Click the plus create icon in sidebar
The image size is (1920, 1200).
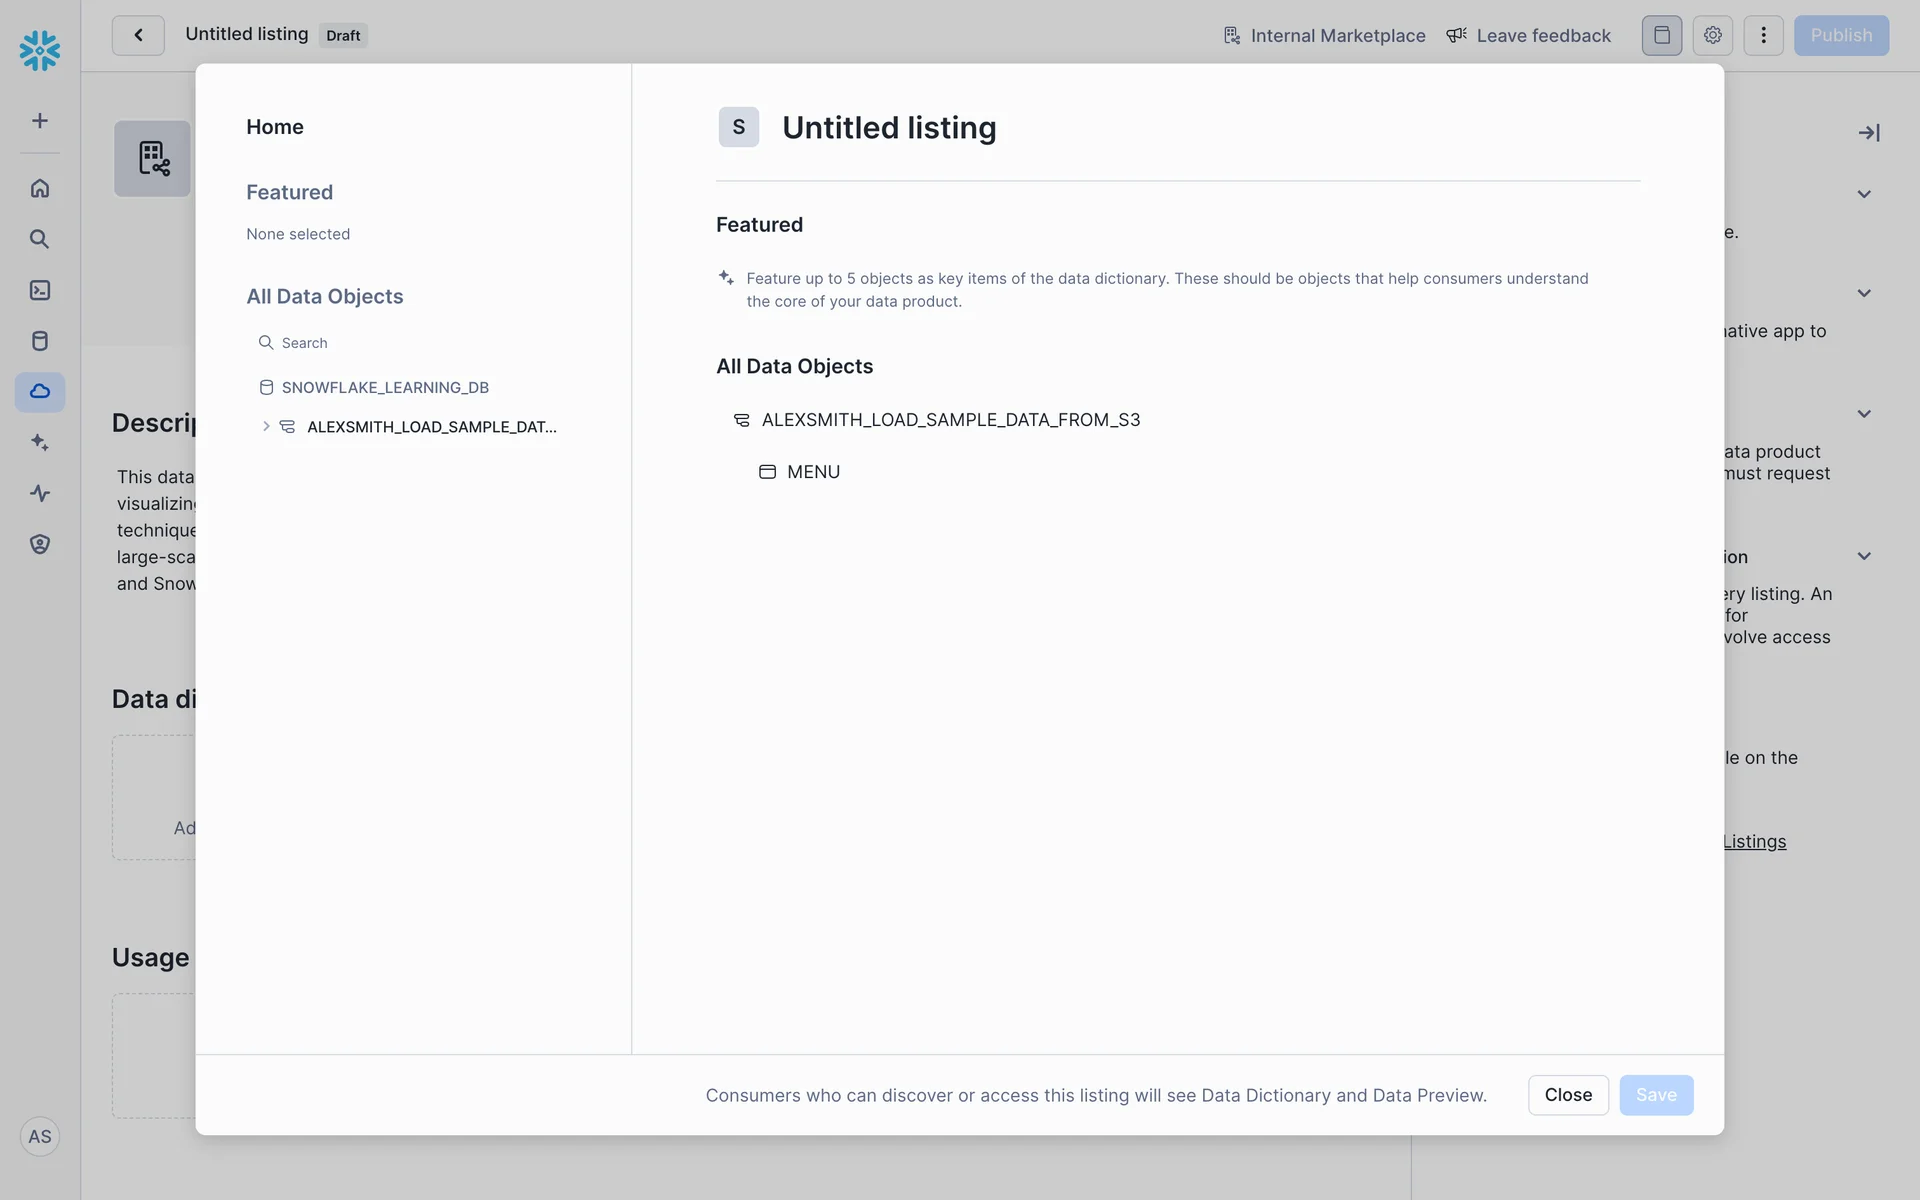(40, 121)
